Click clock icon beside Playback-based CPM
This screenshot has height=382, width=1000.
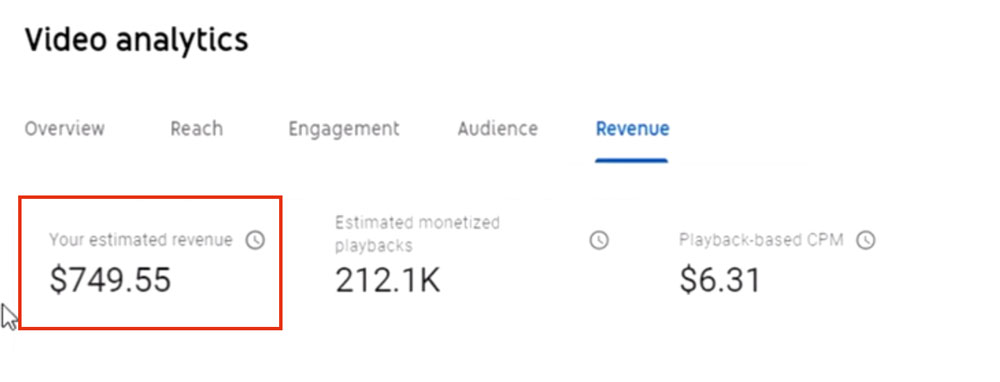[865, 240]
